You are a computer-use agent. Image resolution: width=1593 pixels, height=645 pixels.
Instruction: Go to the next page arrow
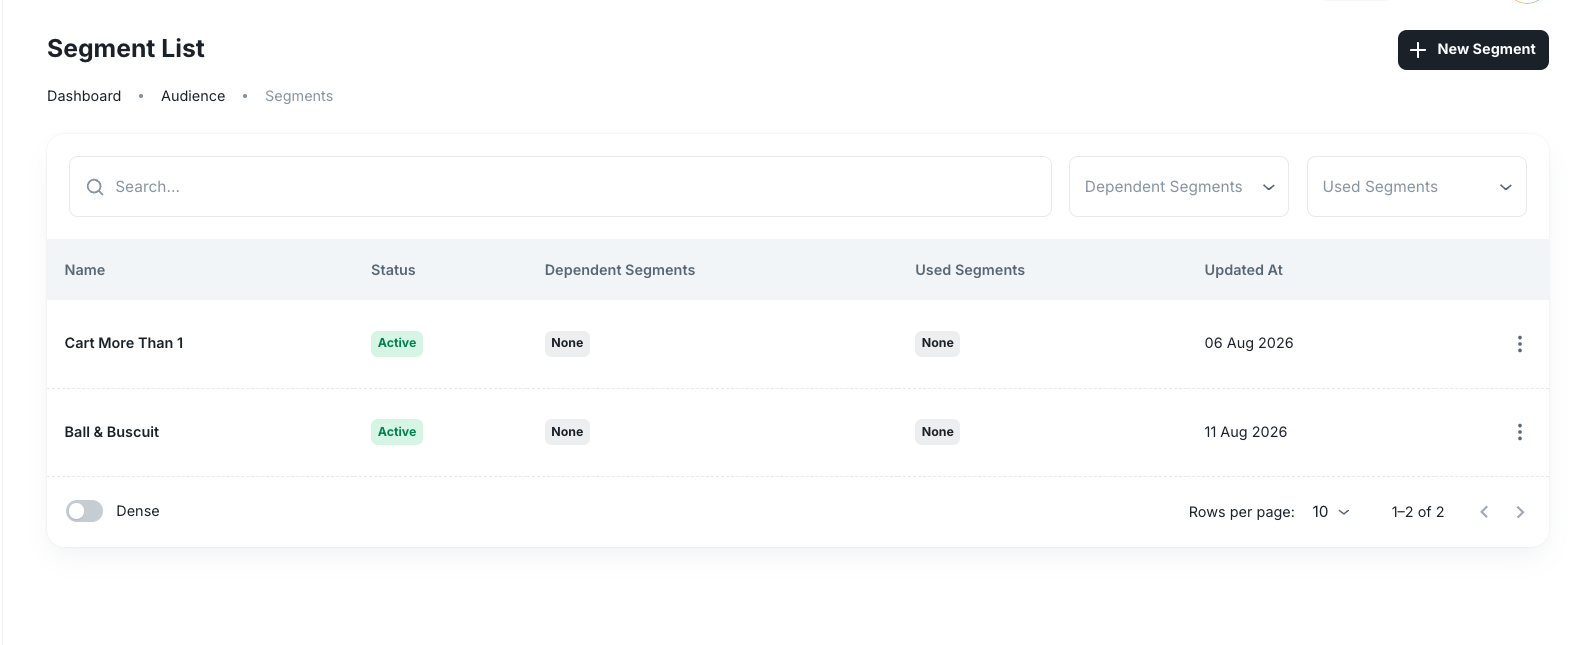(x=1520, y=512)
